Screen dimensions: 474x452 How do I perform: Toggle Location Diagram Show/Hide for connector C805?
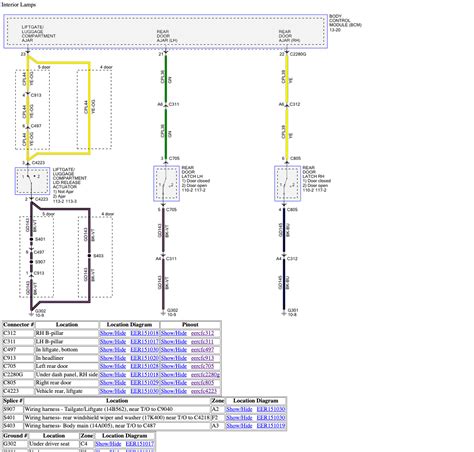pos(113,383)
